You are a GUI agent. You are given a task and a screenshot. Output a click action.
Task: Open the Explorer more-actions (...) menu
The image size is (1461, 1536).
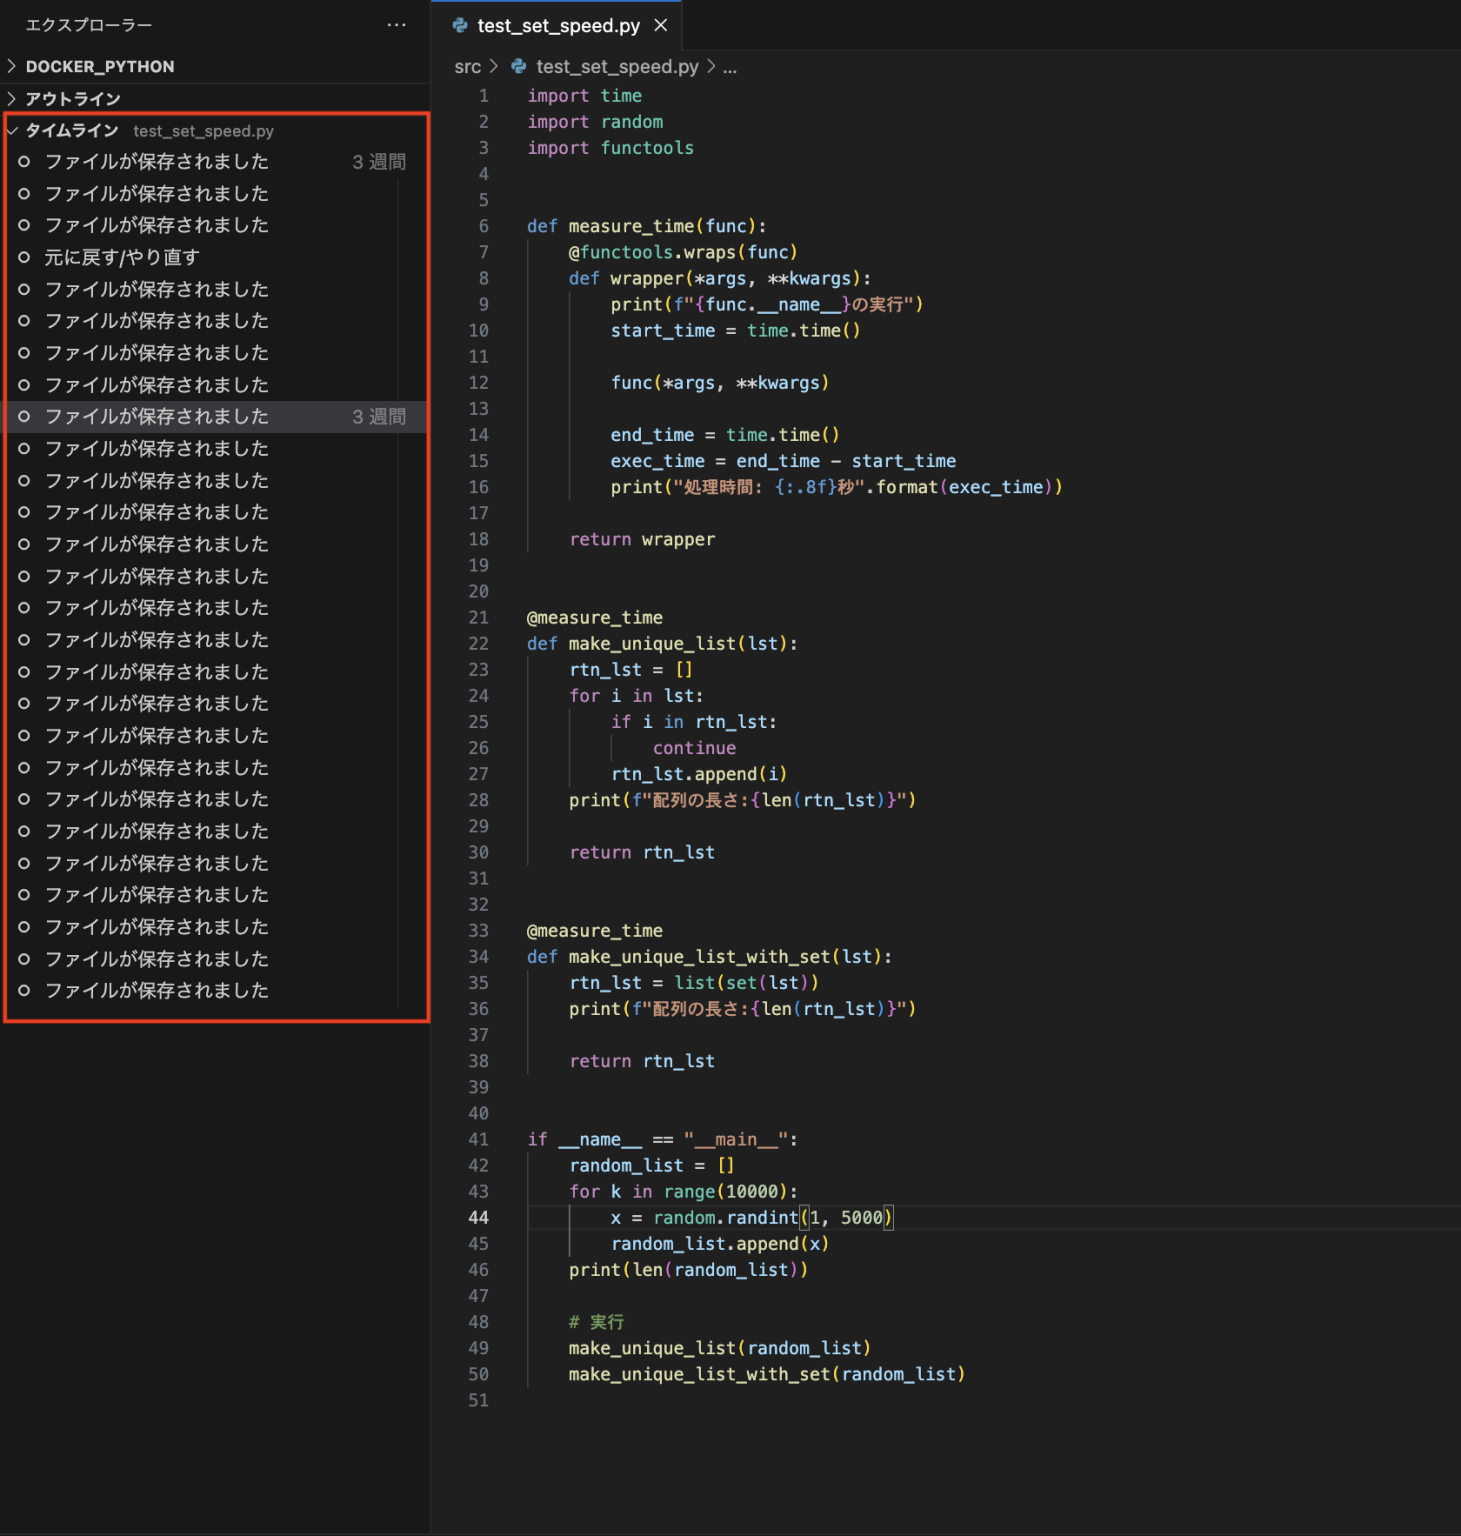[396, 25]
